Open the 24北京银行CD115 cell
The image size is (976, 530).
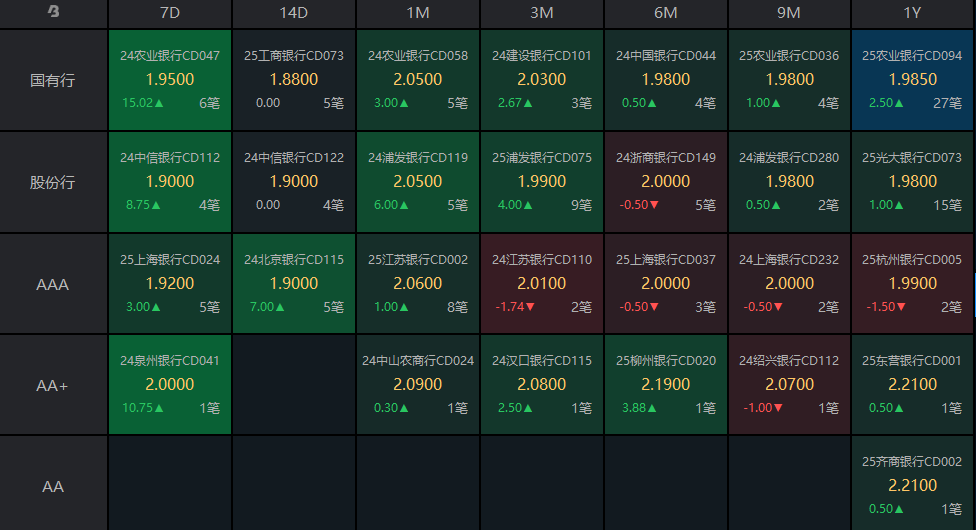point(294,283)
